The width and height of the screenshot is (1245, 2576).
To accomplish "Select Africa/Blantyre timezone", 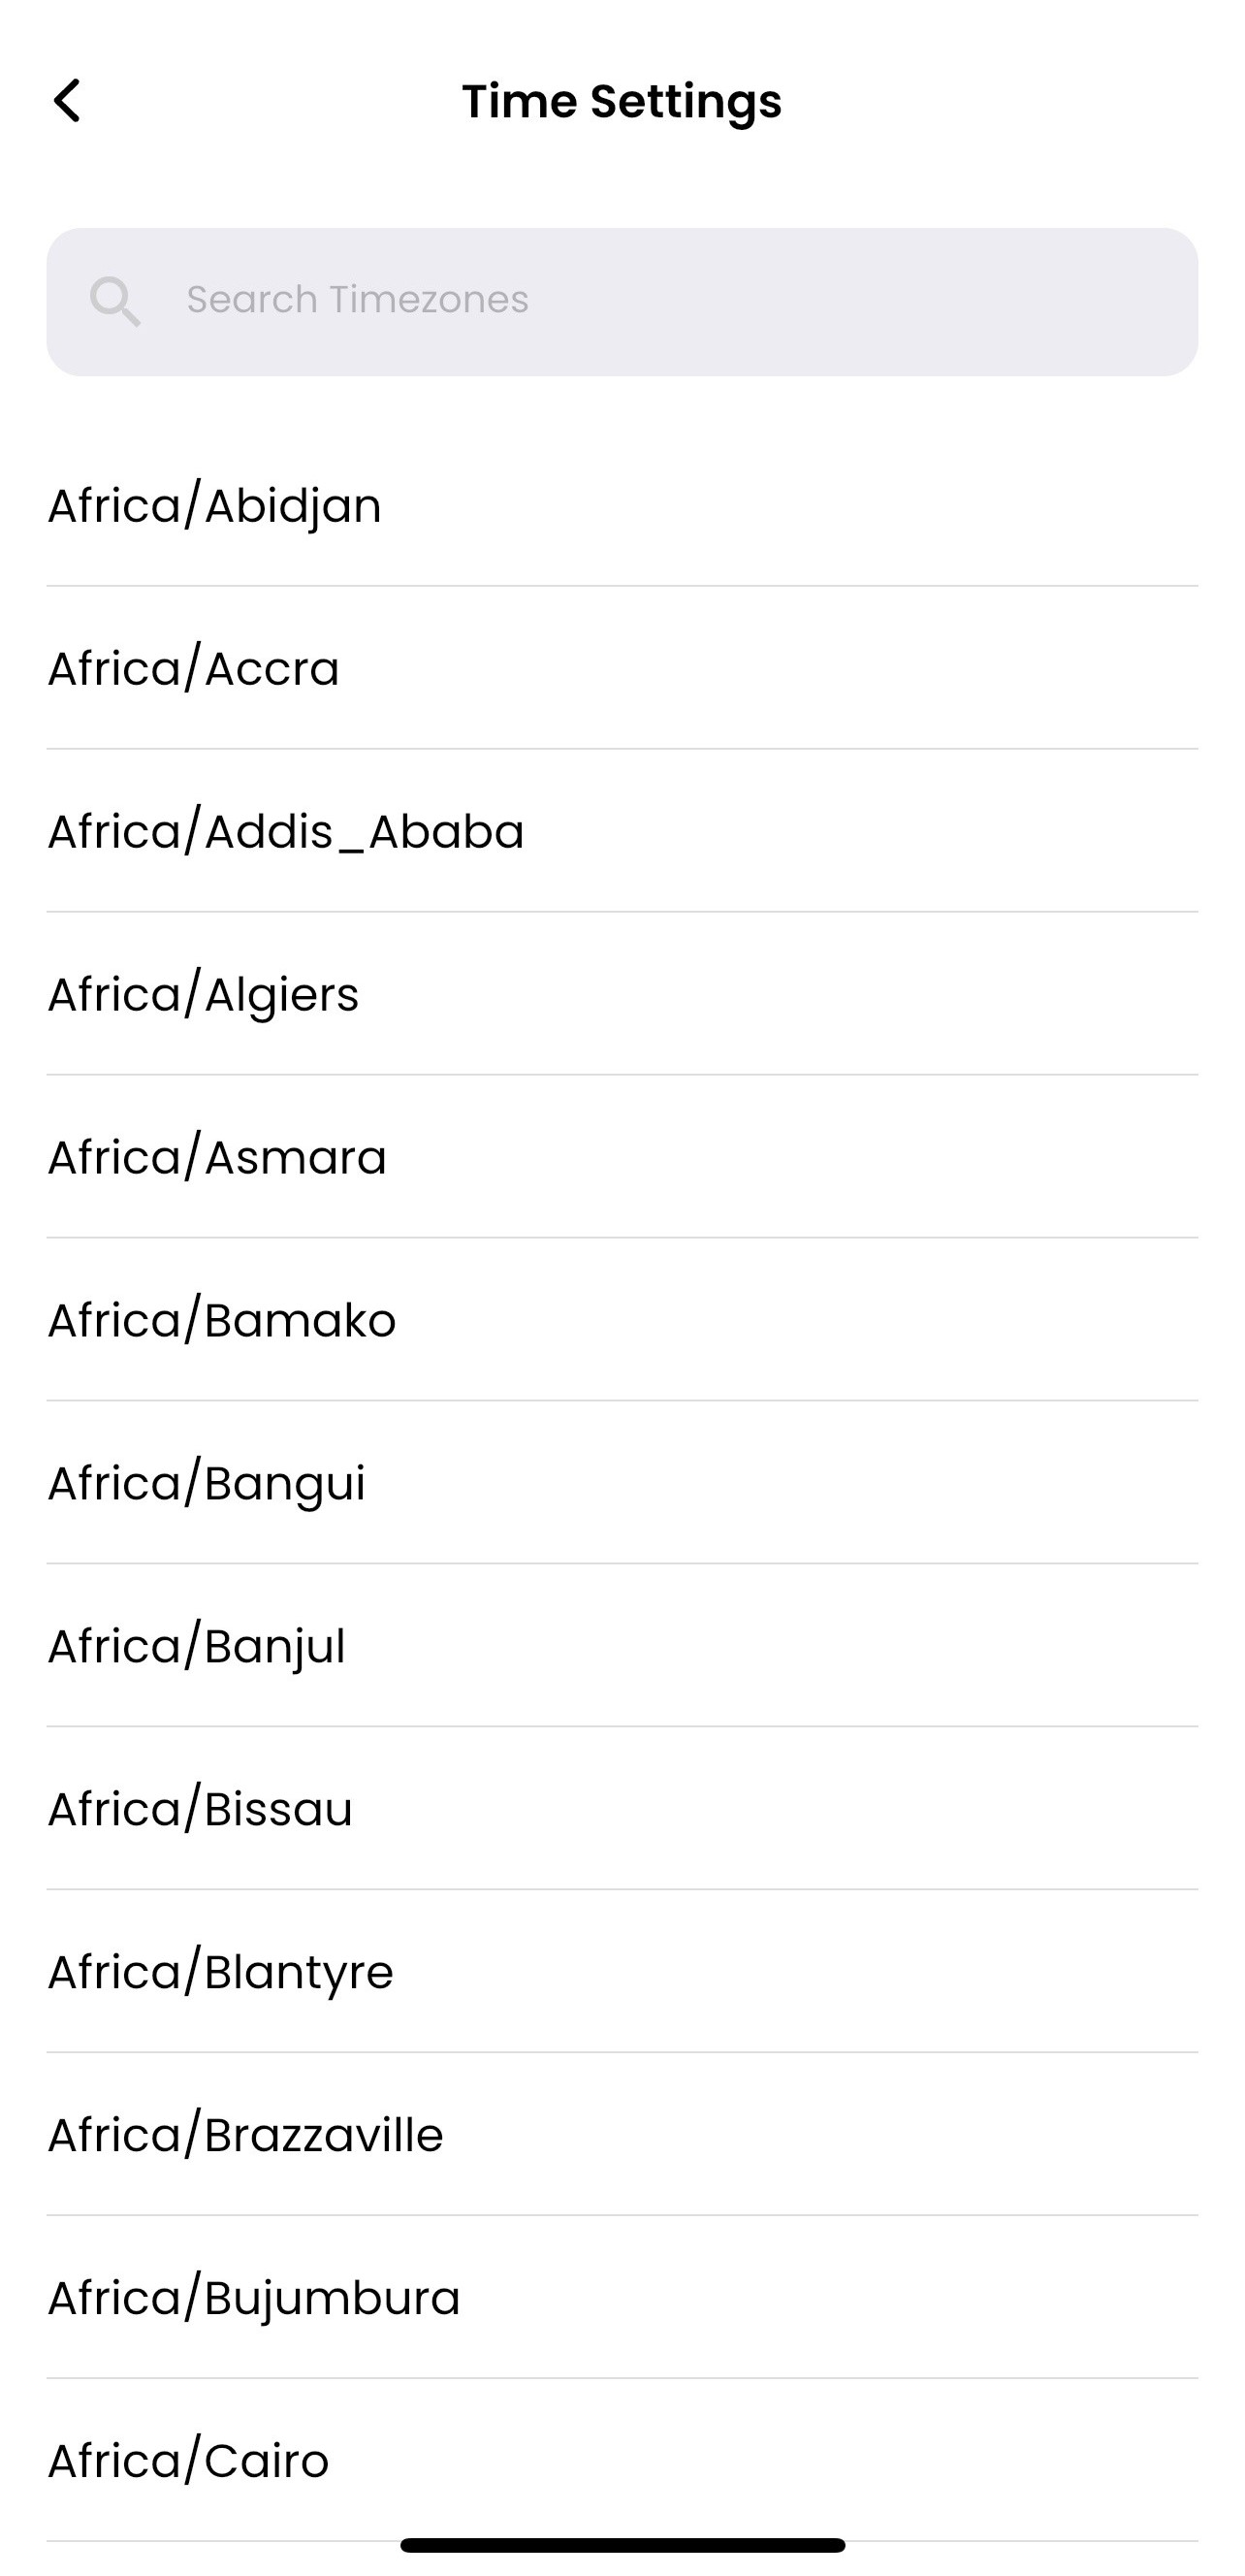I will click(x=622, y=1972).
